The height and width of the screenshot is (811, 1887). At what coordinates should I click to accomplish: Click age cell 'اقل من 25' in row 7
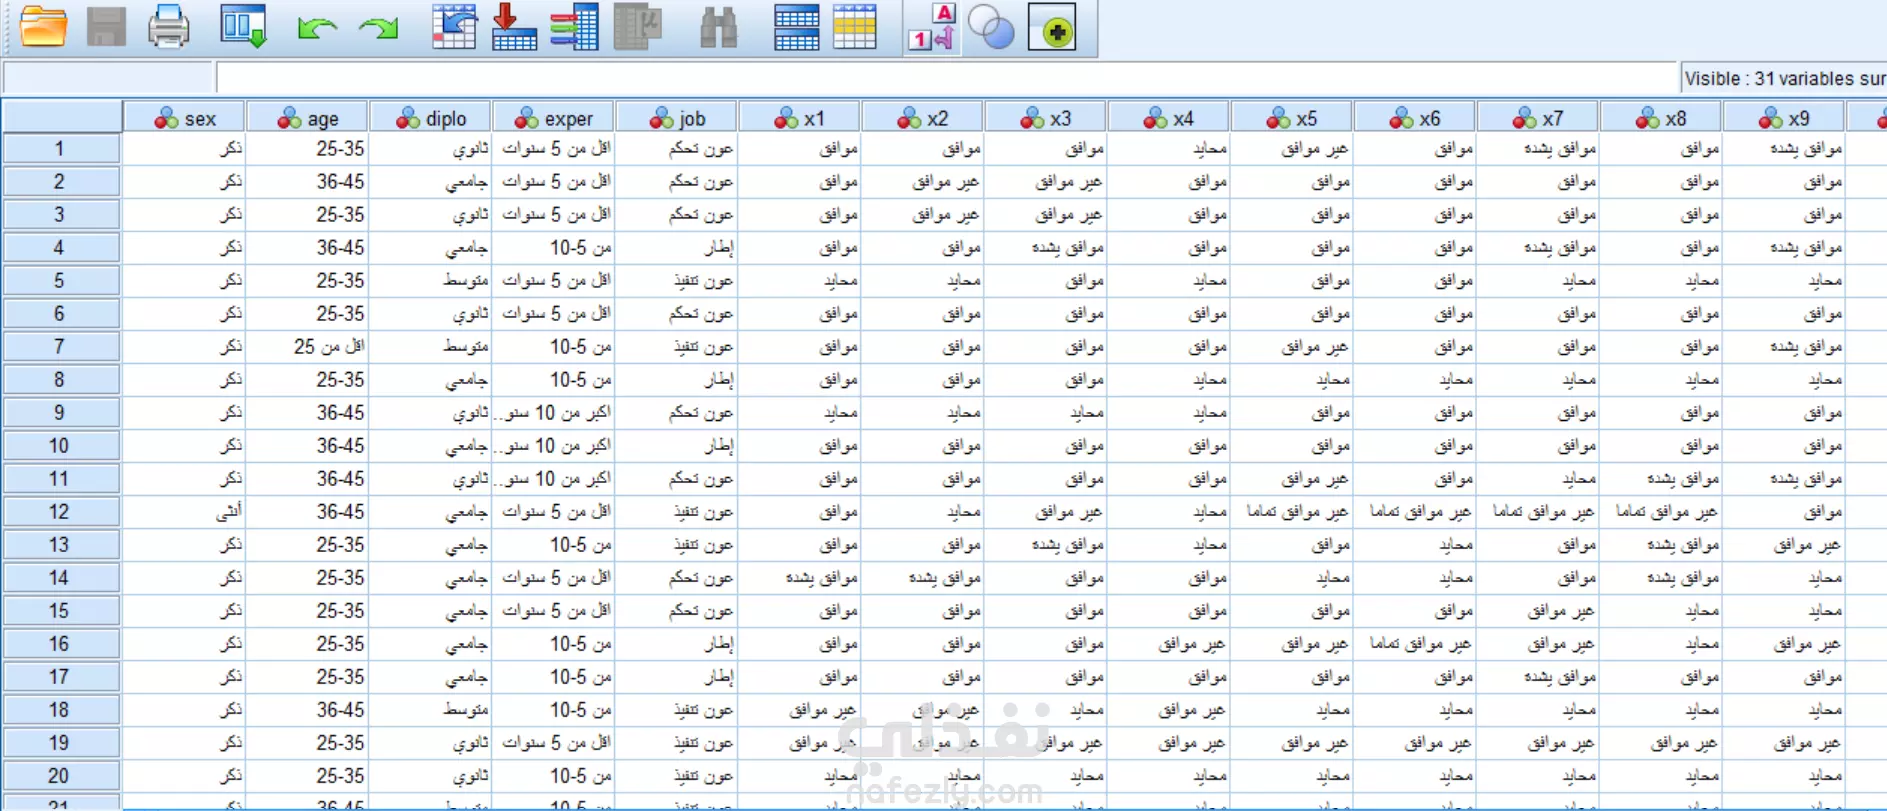[x=308, y=346]
